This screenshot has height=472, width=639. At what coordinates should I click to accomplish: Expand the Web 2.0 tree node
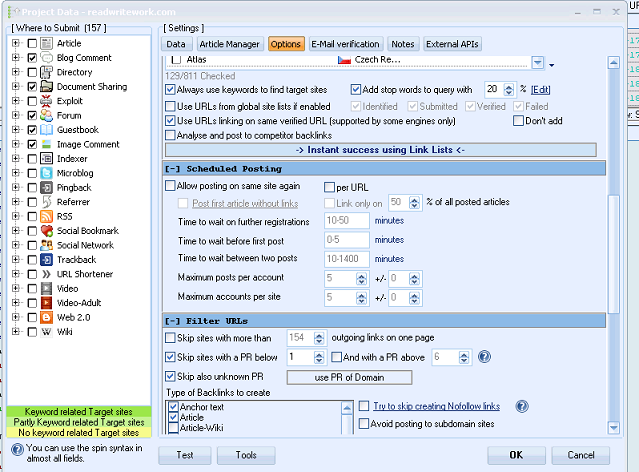[x=15, y=317]
